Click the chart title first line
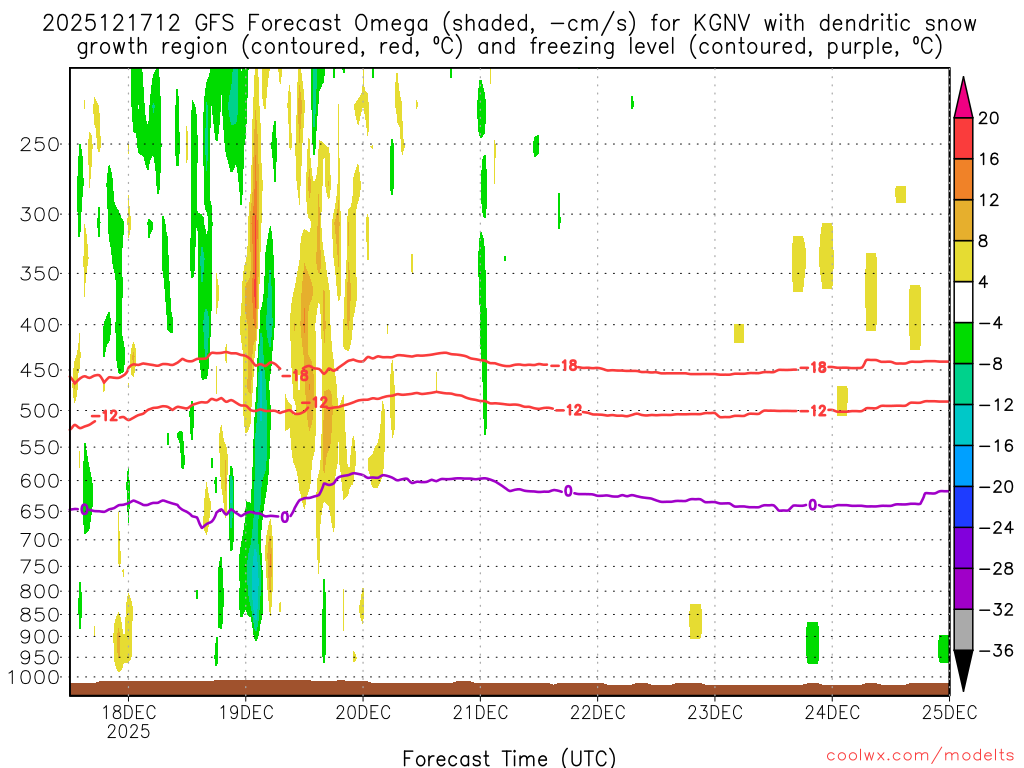This screenshot has height=768, width=1024. click(509, 24)
